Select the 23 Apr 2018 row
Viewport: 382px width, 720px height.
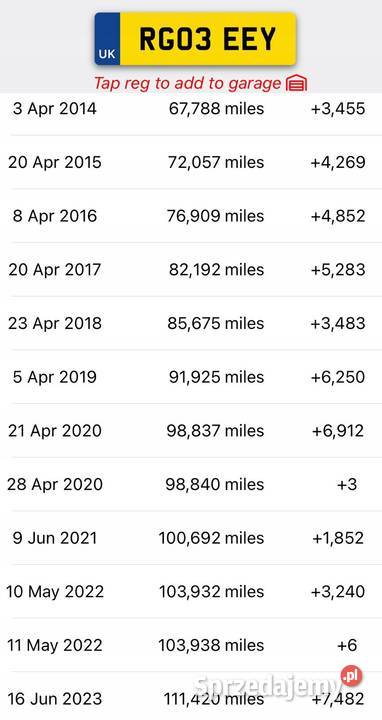(x=191, y=323)
